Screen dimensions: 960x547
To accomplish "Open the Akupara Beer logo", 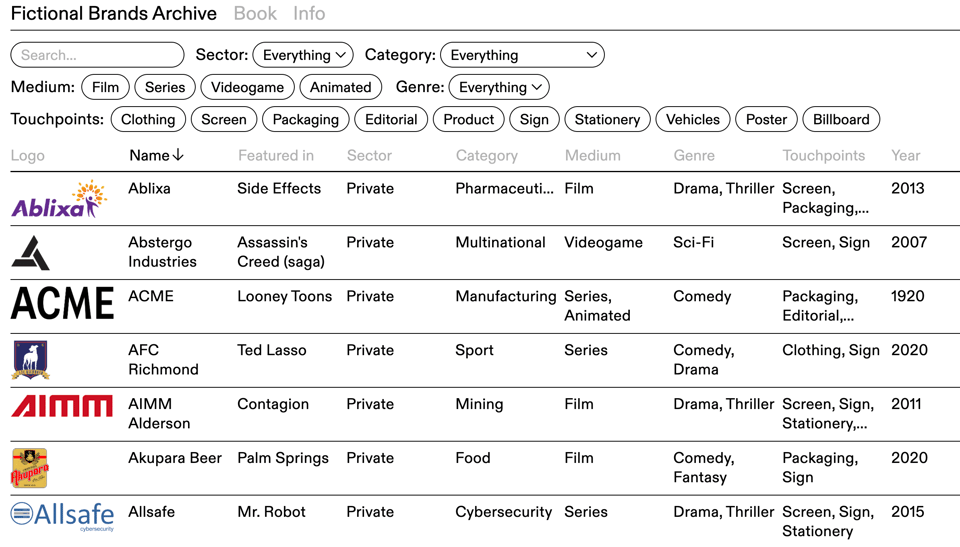I will click(x=29, y=468).
